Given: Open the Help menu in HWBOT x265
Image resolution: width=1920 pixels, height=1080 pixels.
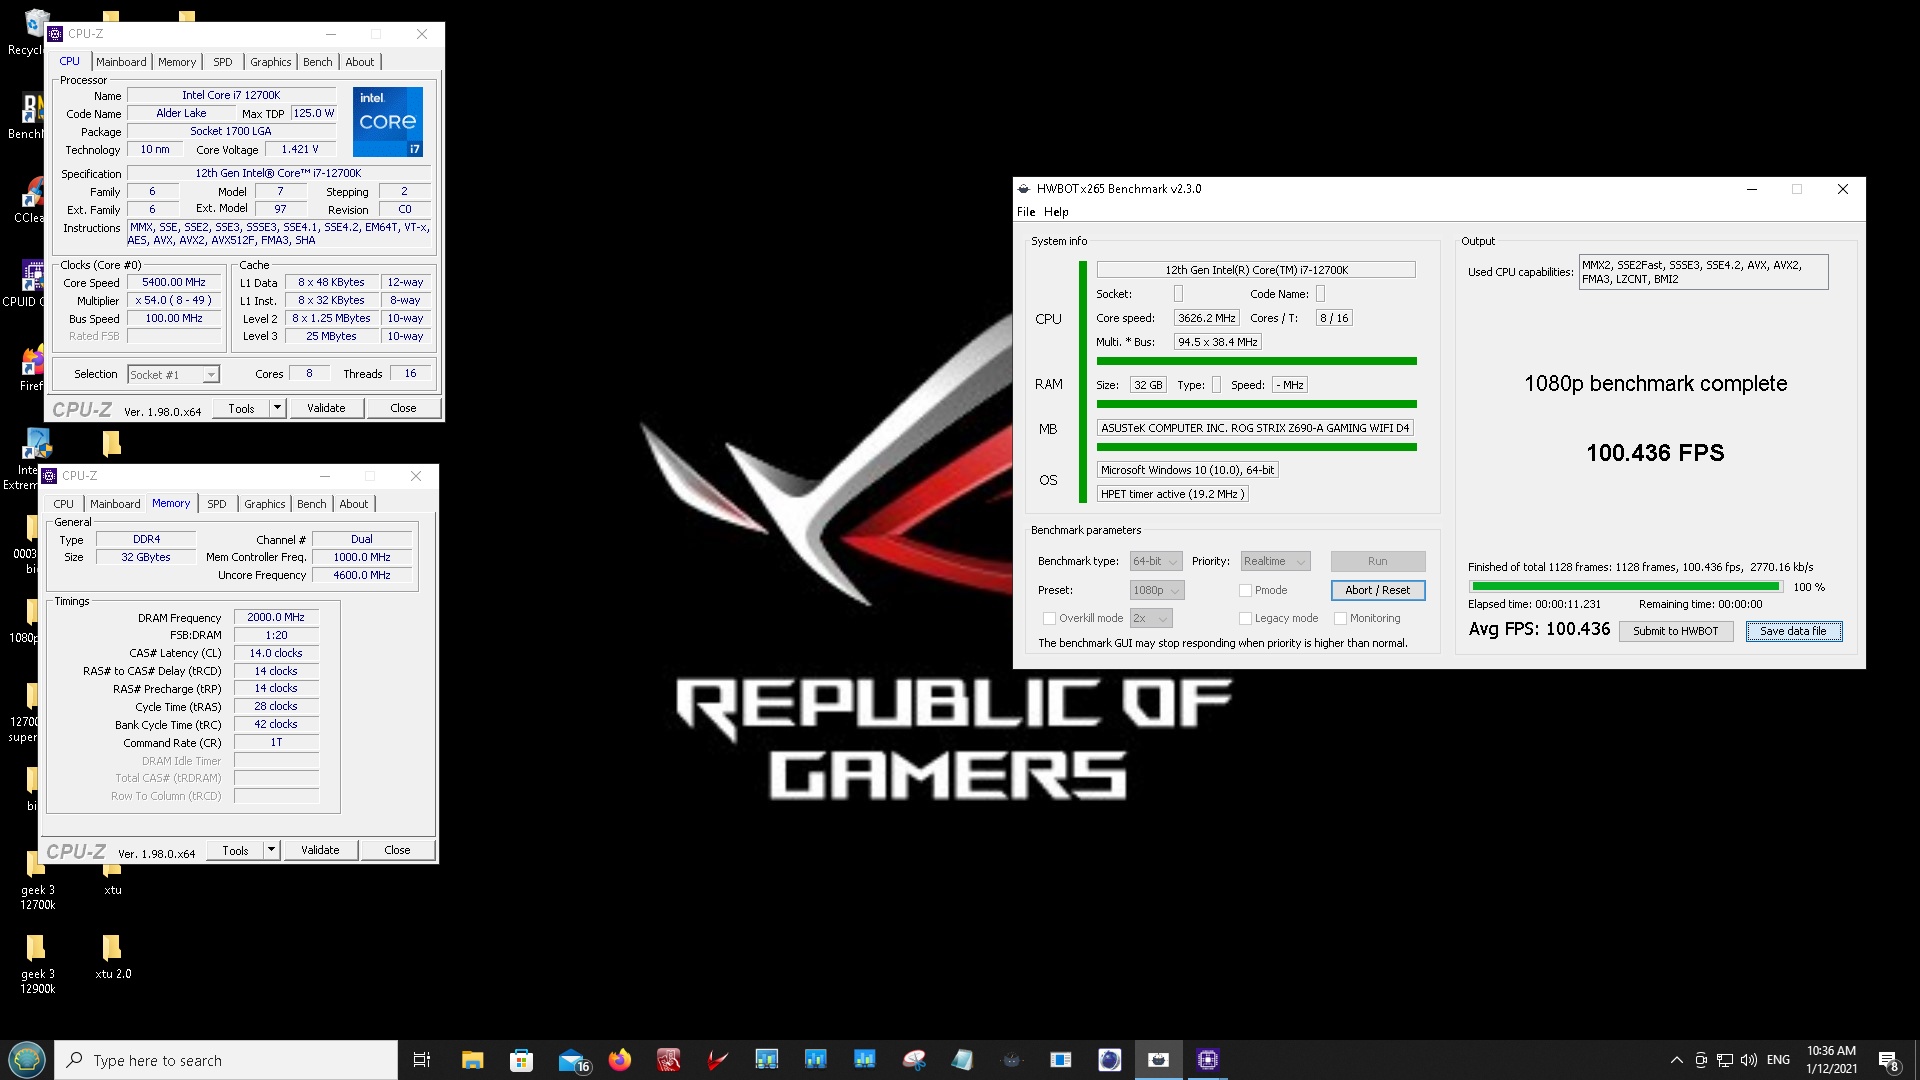Looking at the screenshot, I should point(1056,212).
